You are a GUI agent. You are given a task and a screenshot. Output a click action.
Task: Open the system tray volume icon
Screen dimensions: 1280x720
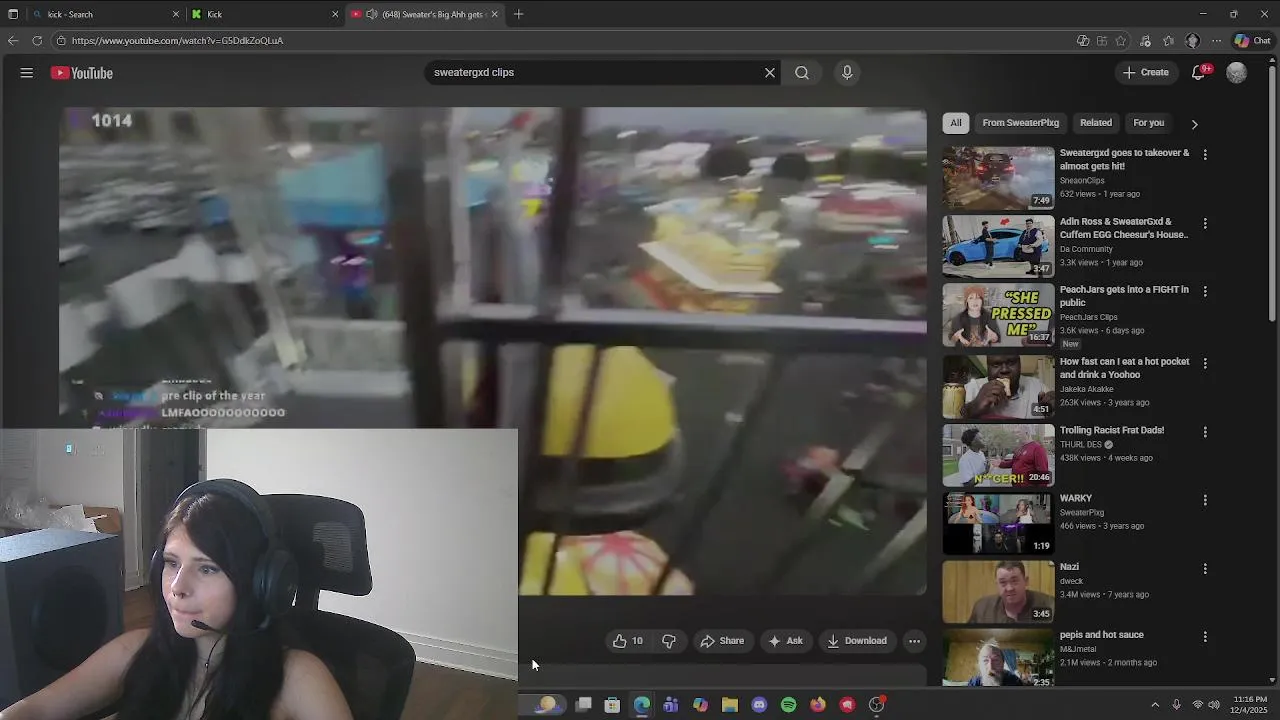1214,705
